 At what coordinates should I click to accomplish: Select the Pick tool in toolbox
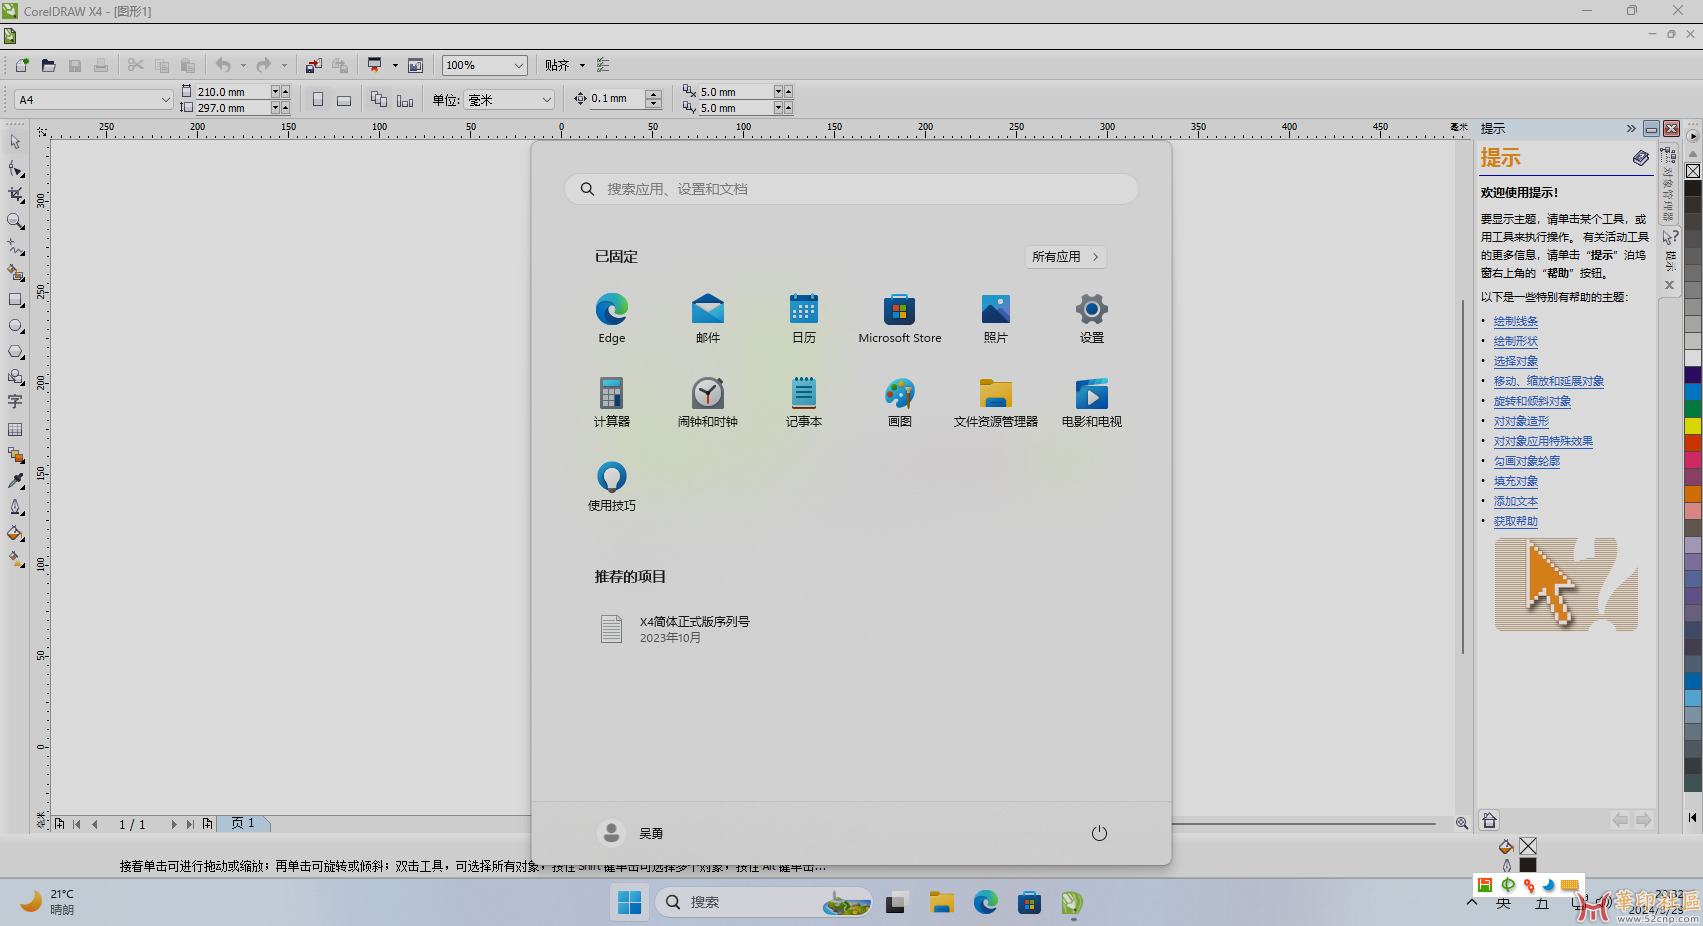click(15, 142)
